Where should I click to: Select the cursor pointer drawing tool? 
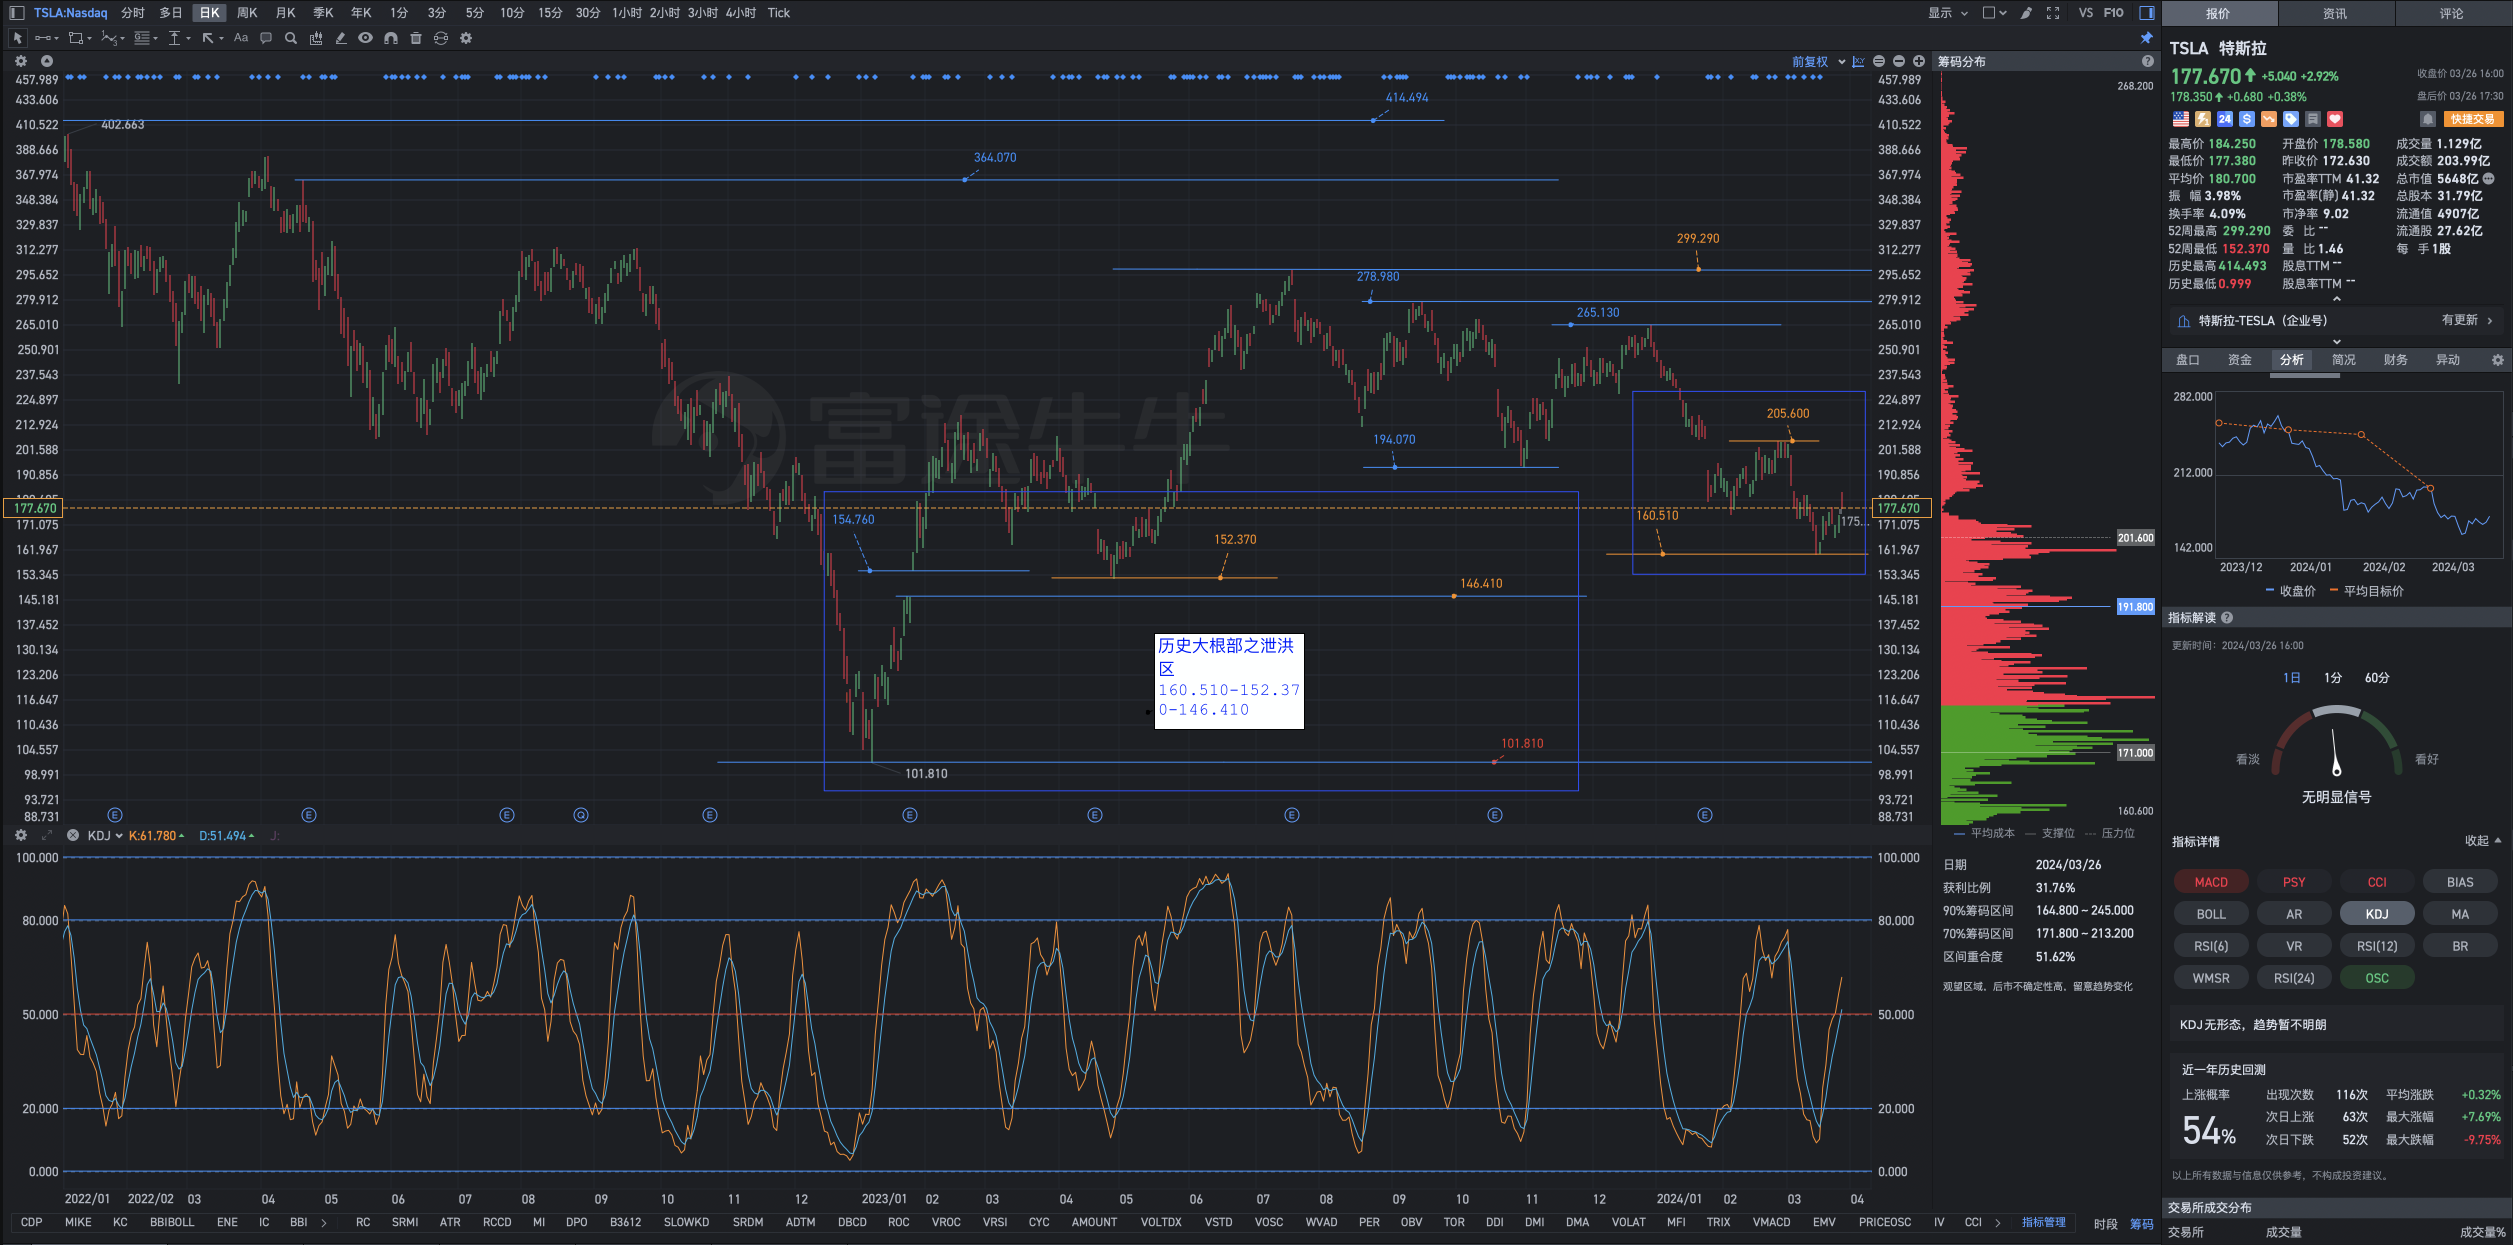click(17, 38)
